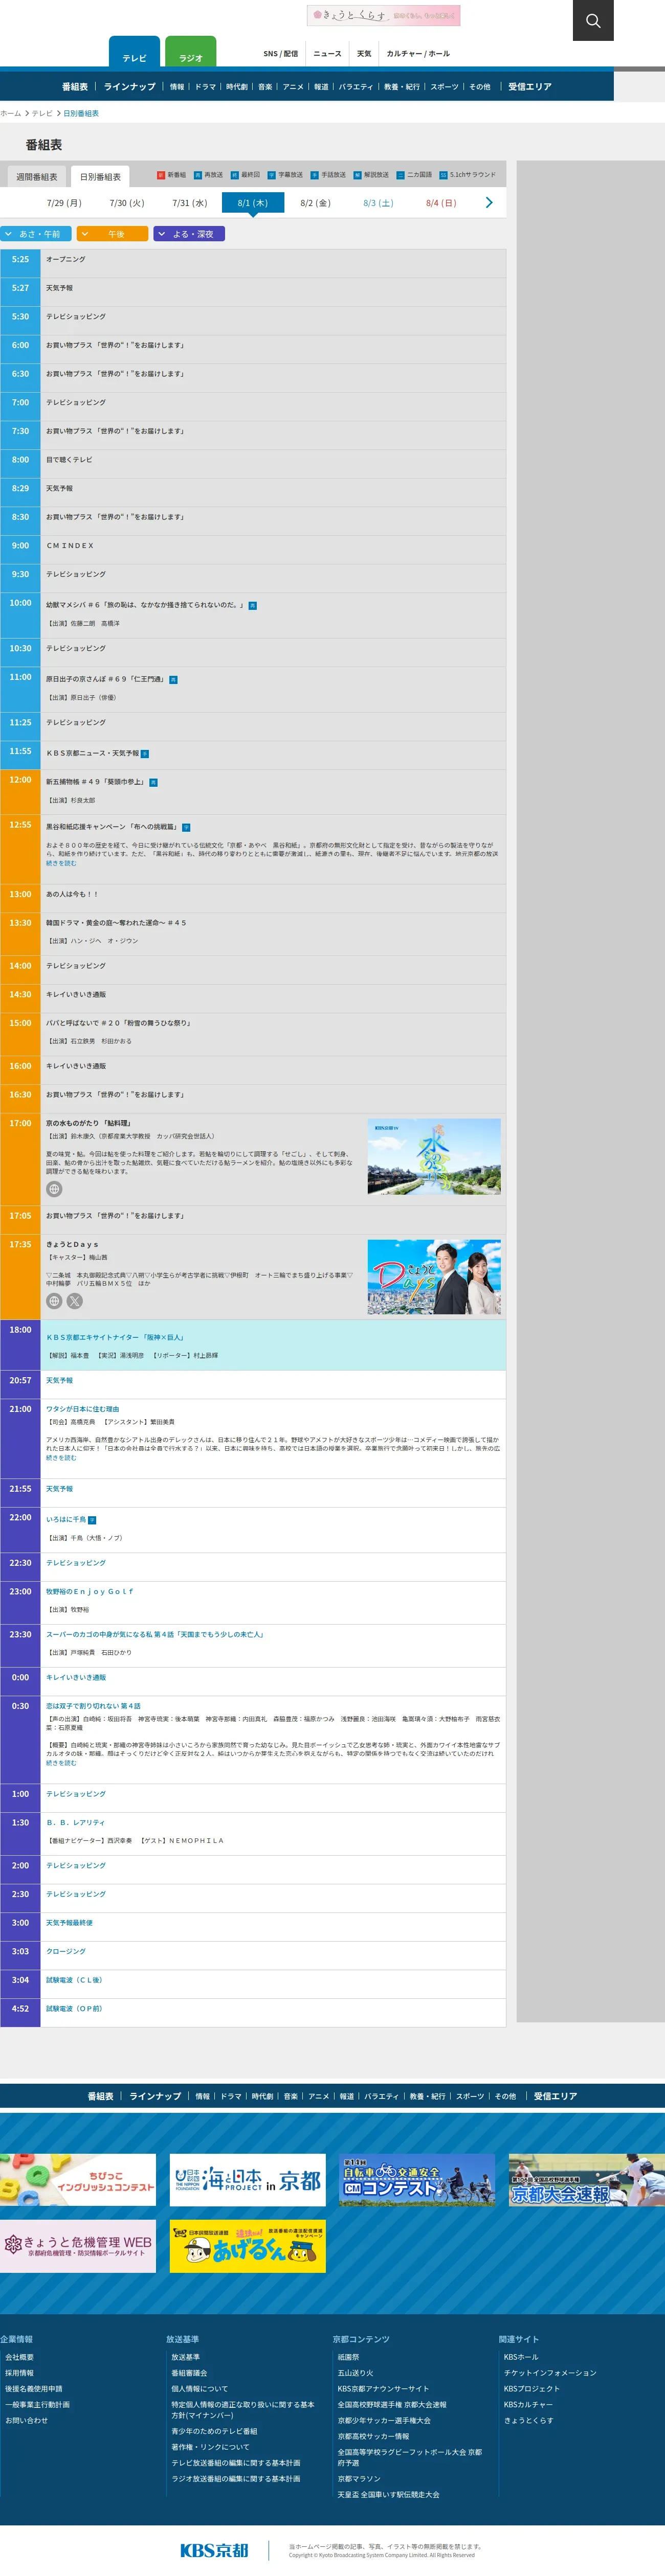Screen dimensions: 665x2576
Task: Jump to the 午後 time section
Action: click(x=112, y=234)
